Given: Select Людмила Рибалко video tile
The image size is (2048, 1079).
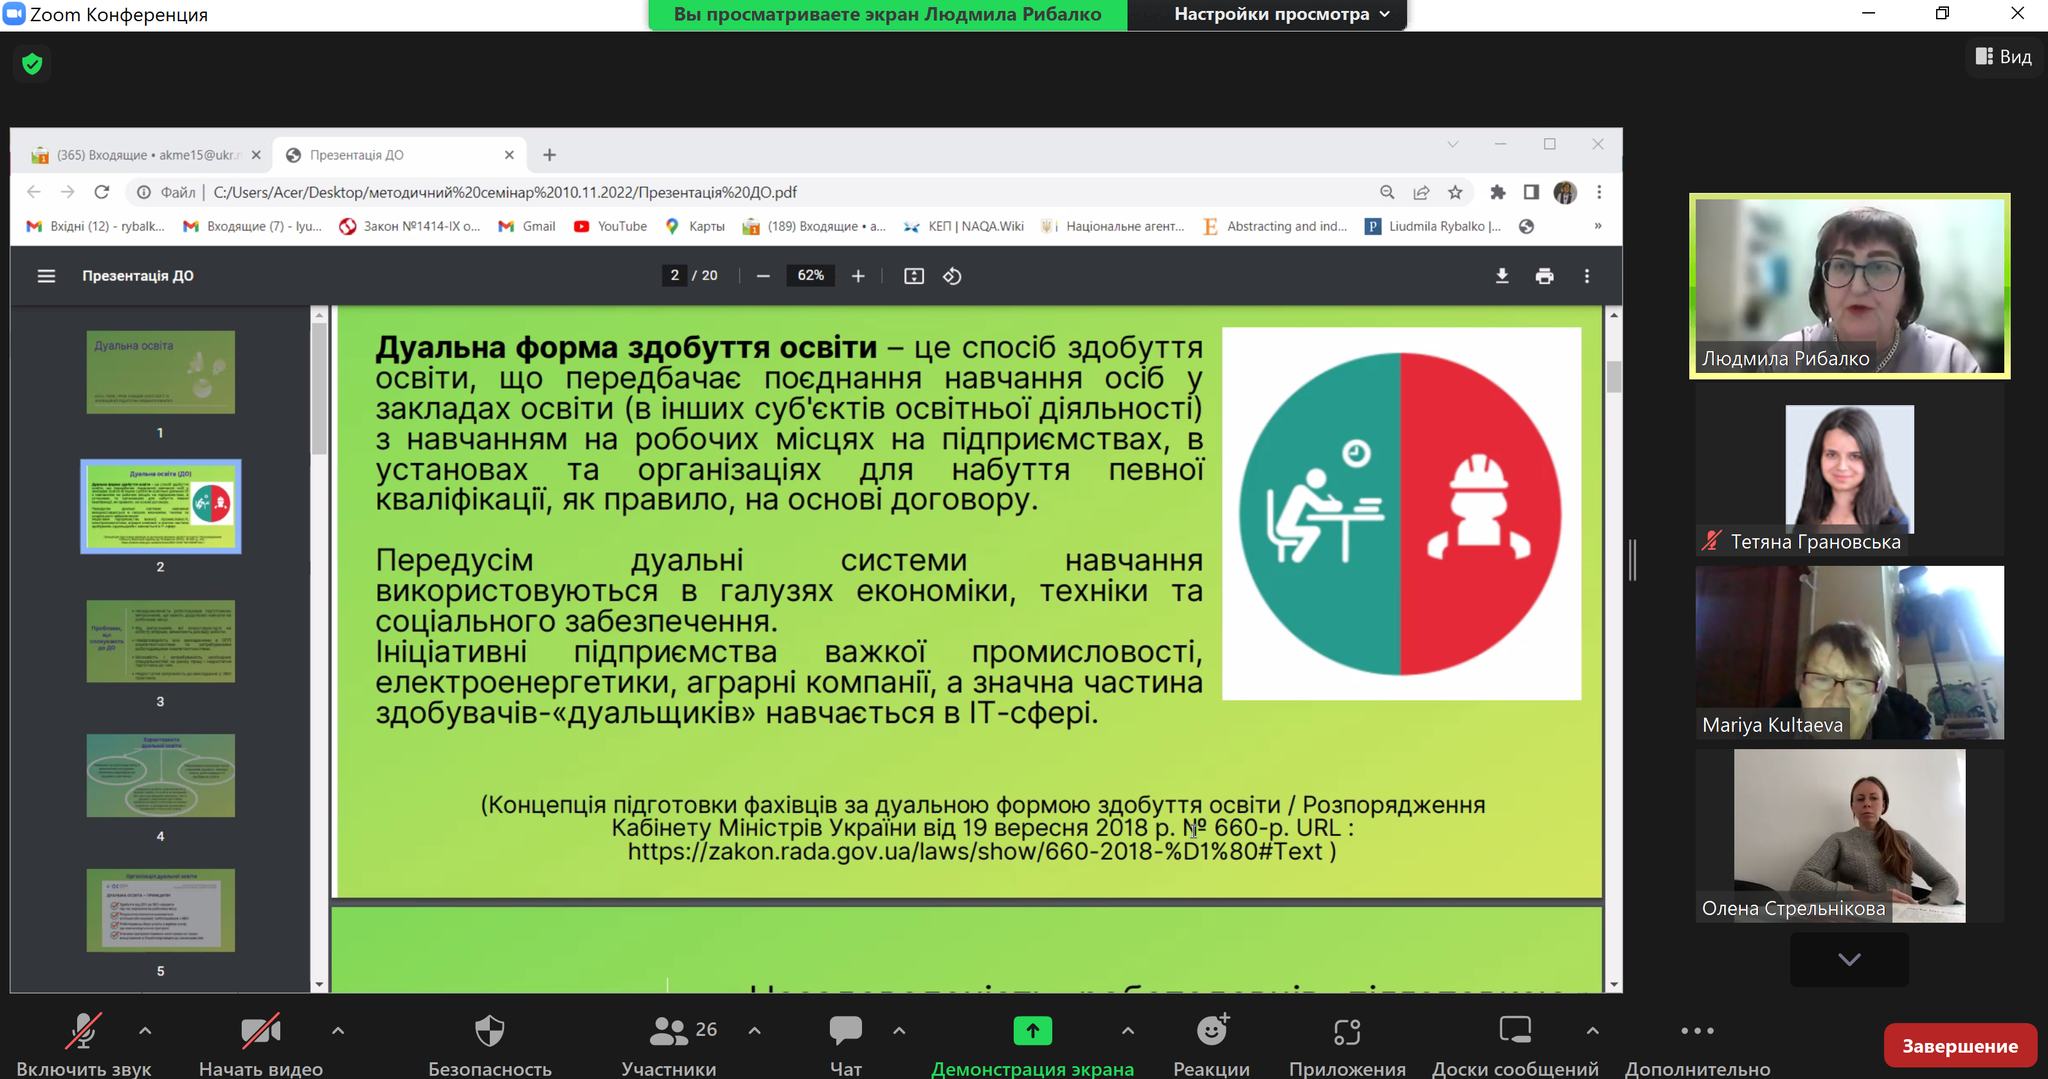Looking at the screenshot, I should [x=1849, y=286].
